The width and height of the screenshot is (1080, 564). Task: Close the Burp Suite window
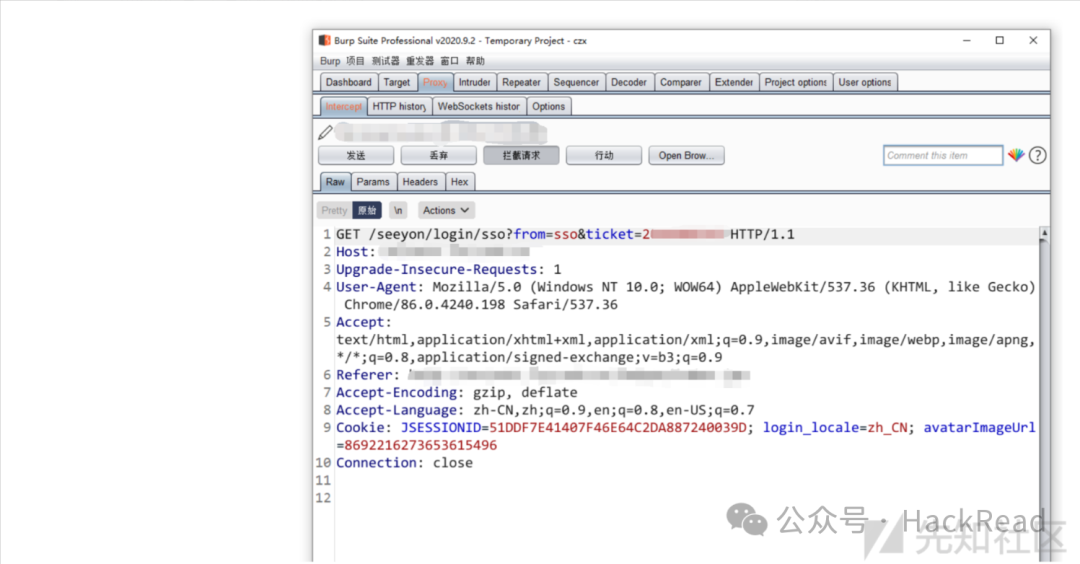[1033, 41]
